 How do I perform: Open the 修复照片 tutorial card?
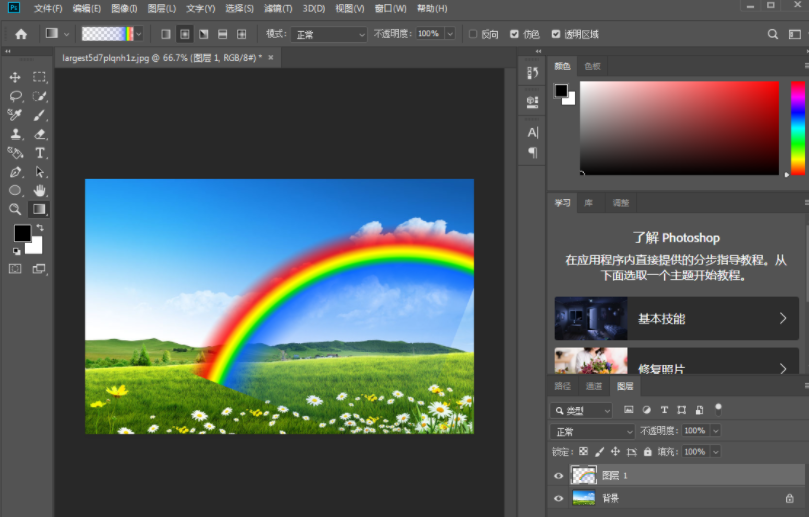676,361
